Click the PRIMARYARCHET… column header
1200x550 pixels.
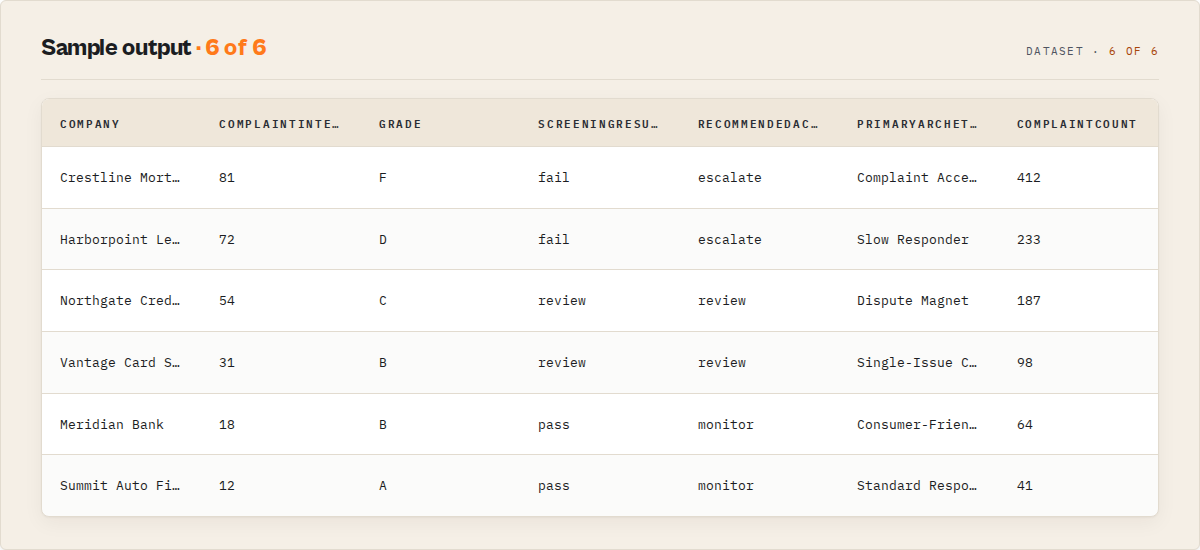click(x=917, y=124)
